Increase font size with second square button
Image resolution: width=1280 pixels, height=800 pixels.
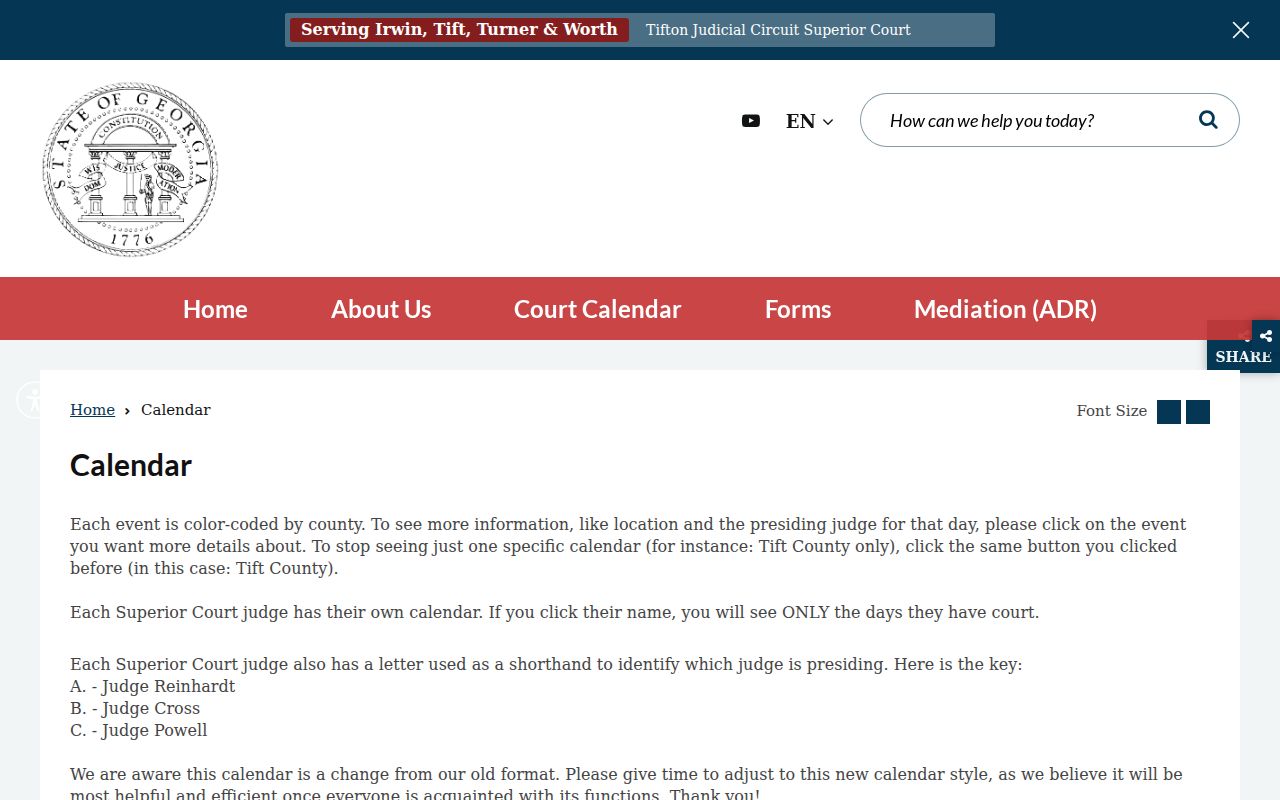click(1198, 412)
